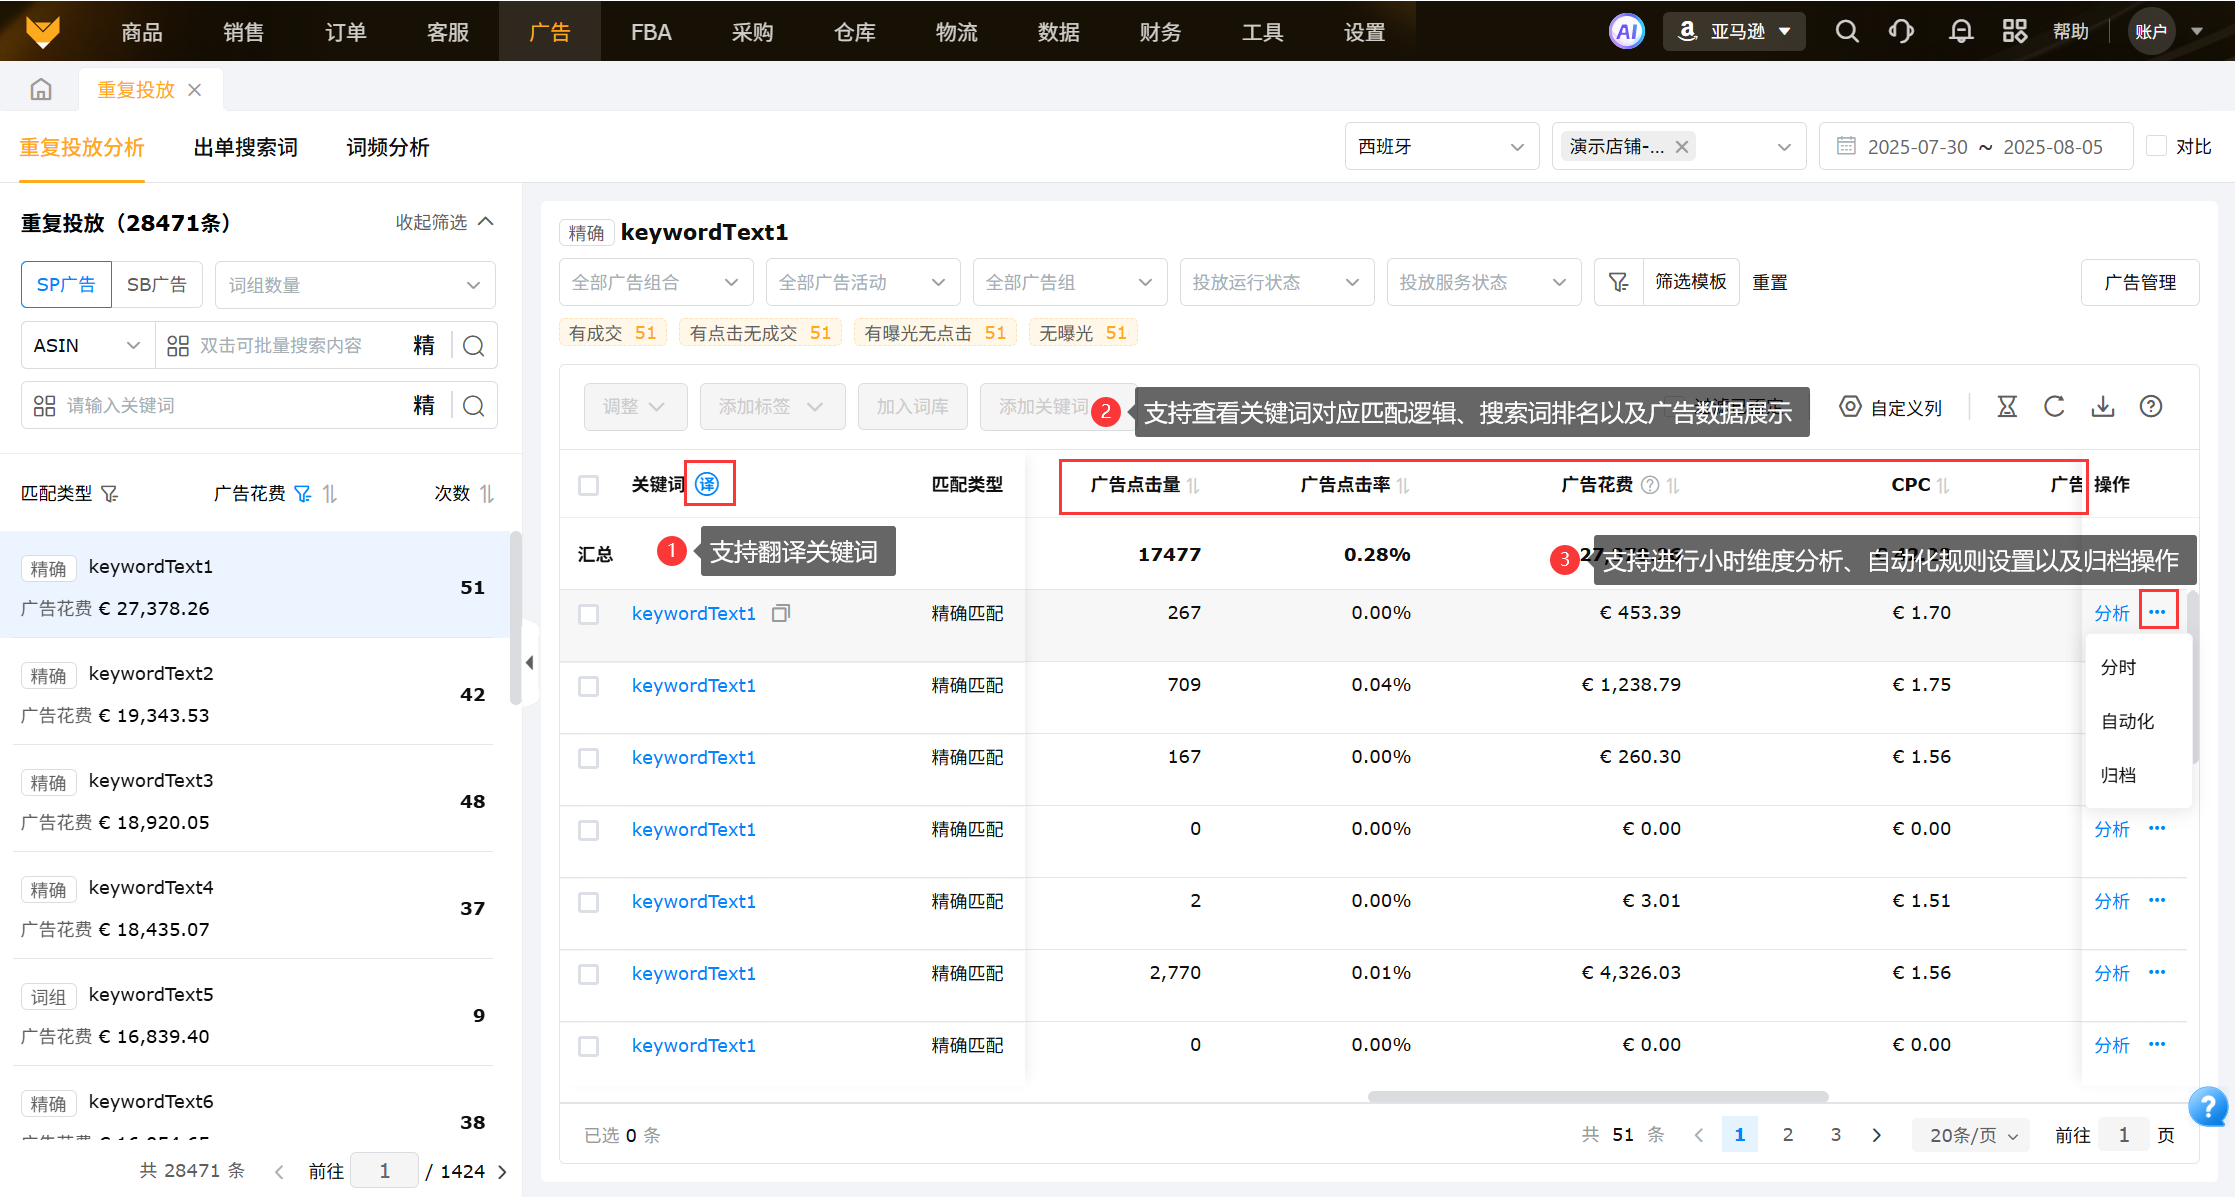Viewport: 2235px width, 1197px height.
Task: Tick the checkbox of the first keywordText1 row
Action: tap(588, 614)
